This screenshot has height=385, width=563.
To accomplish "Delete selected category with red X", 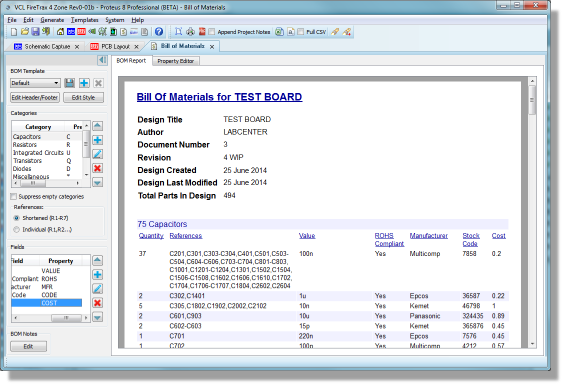I will pyautogui.click(x=97, y=168).
